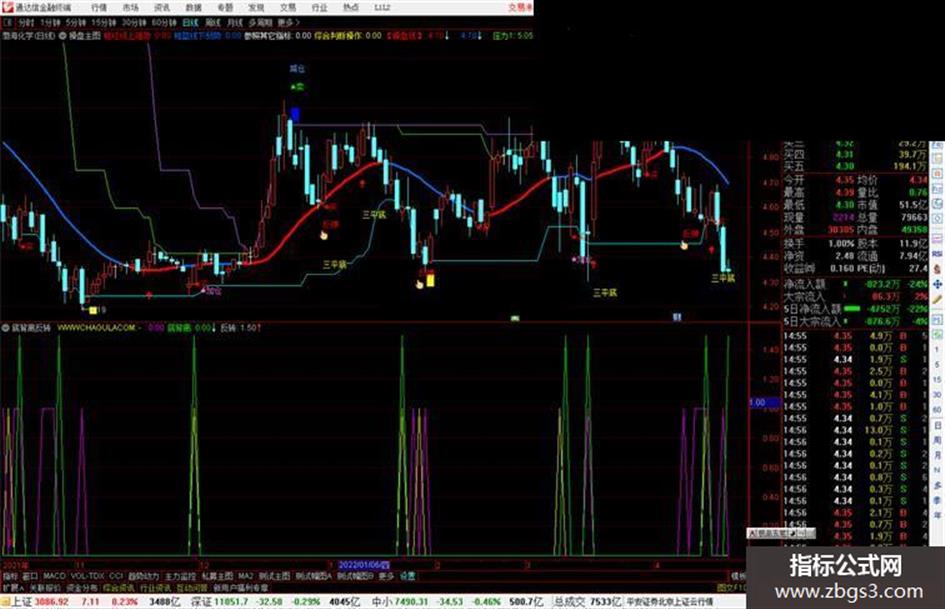Switch to the 趋势动力 indicator tab

pos(143,576)
